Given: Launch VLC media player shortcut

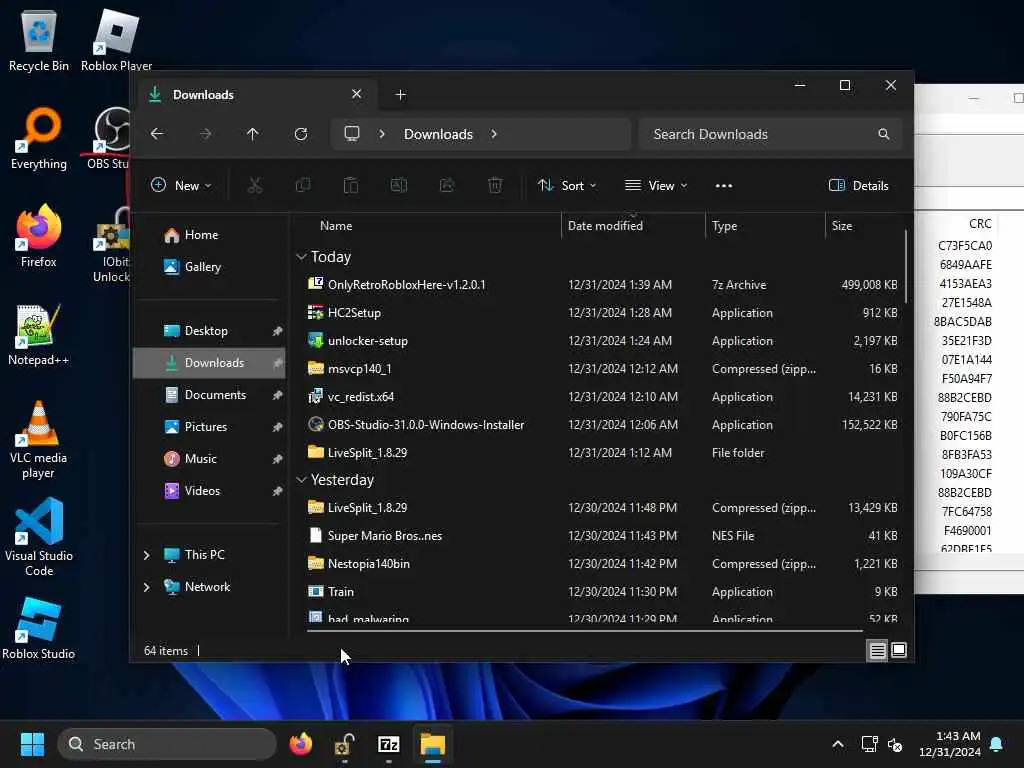Looking at the screenshot, I should pyautogui.click(x=39, y=440).
